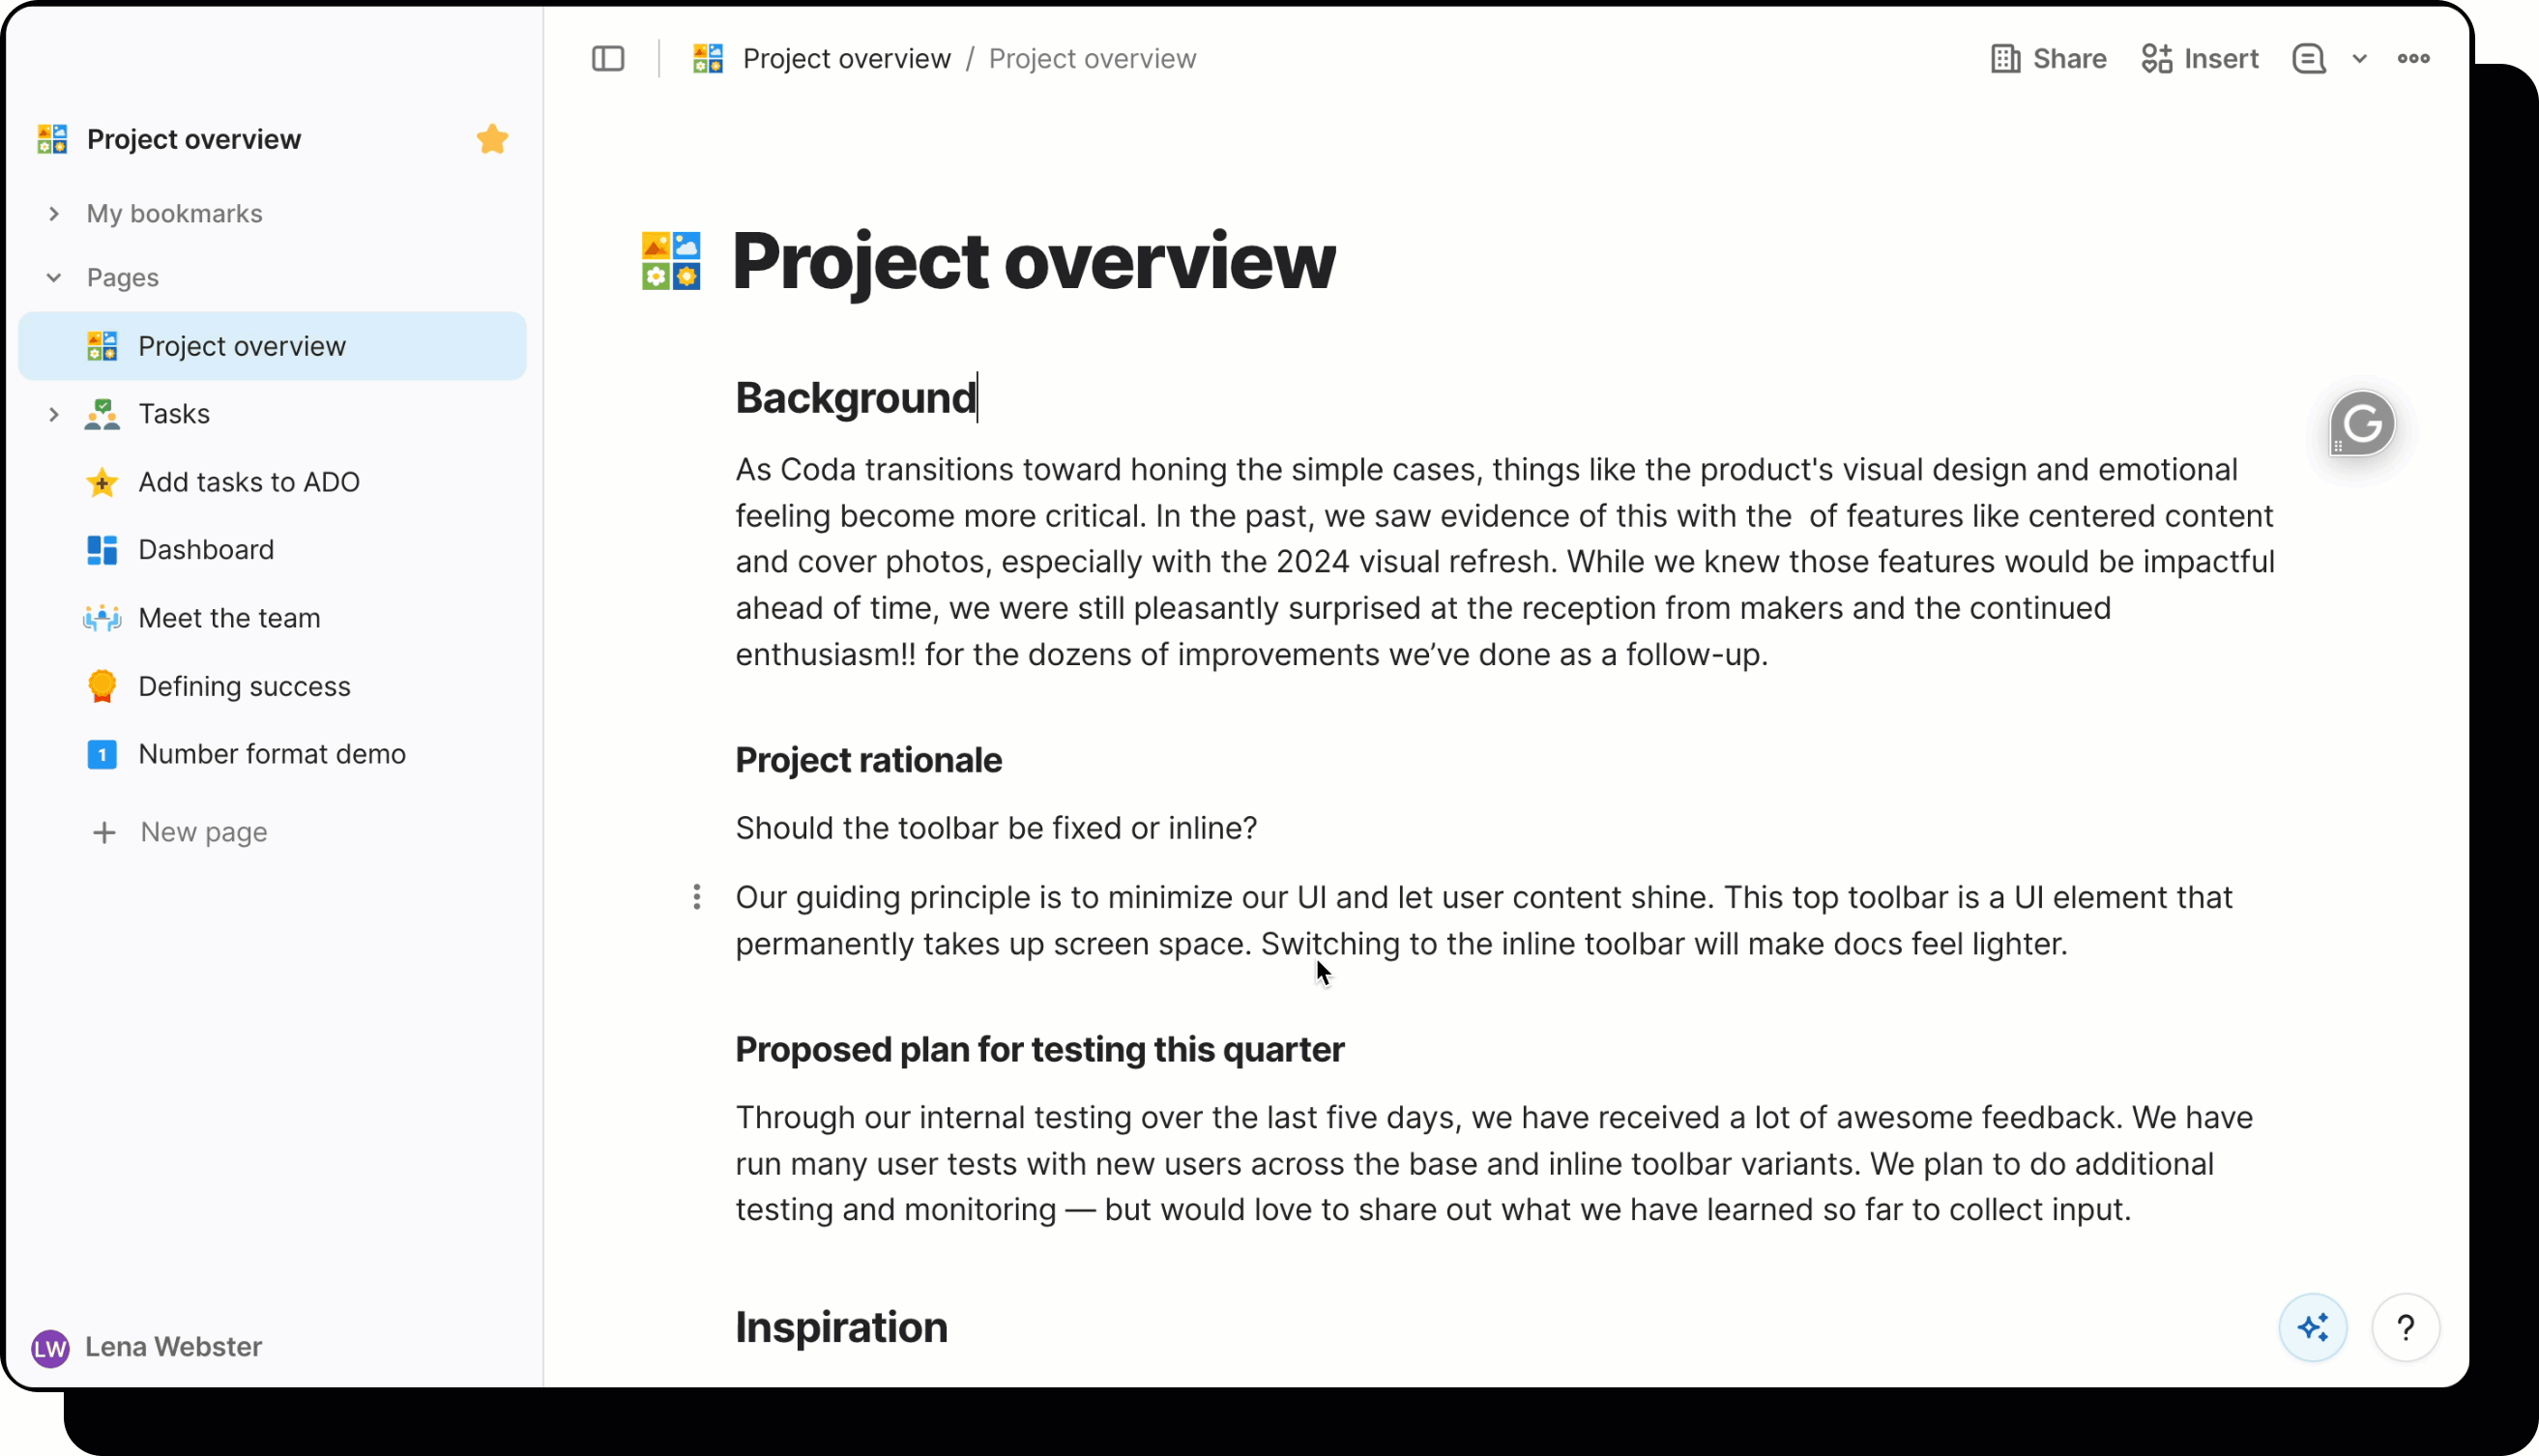Screen dimensions: 2539x1456
Task: Open the Coda AI sparkle assistant
Action: tap(2312, 1328)
